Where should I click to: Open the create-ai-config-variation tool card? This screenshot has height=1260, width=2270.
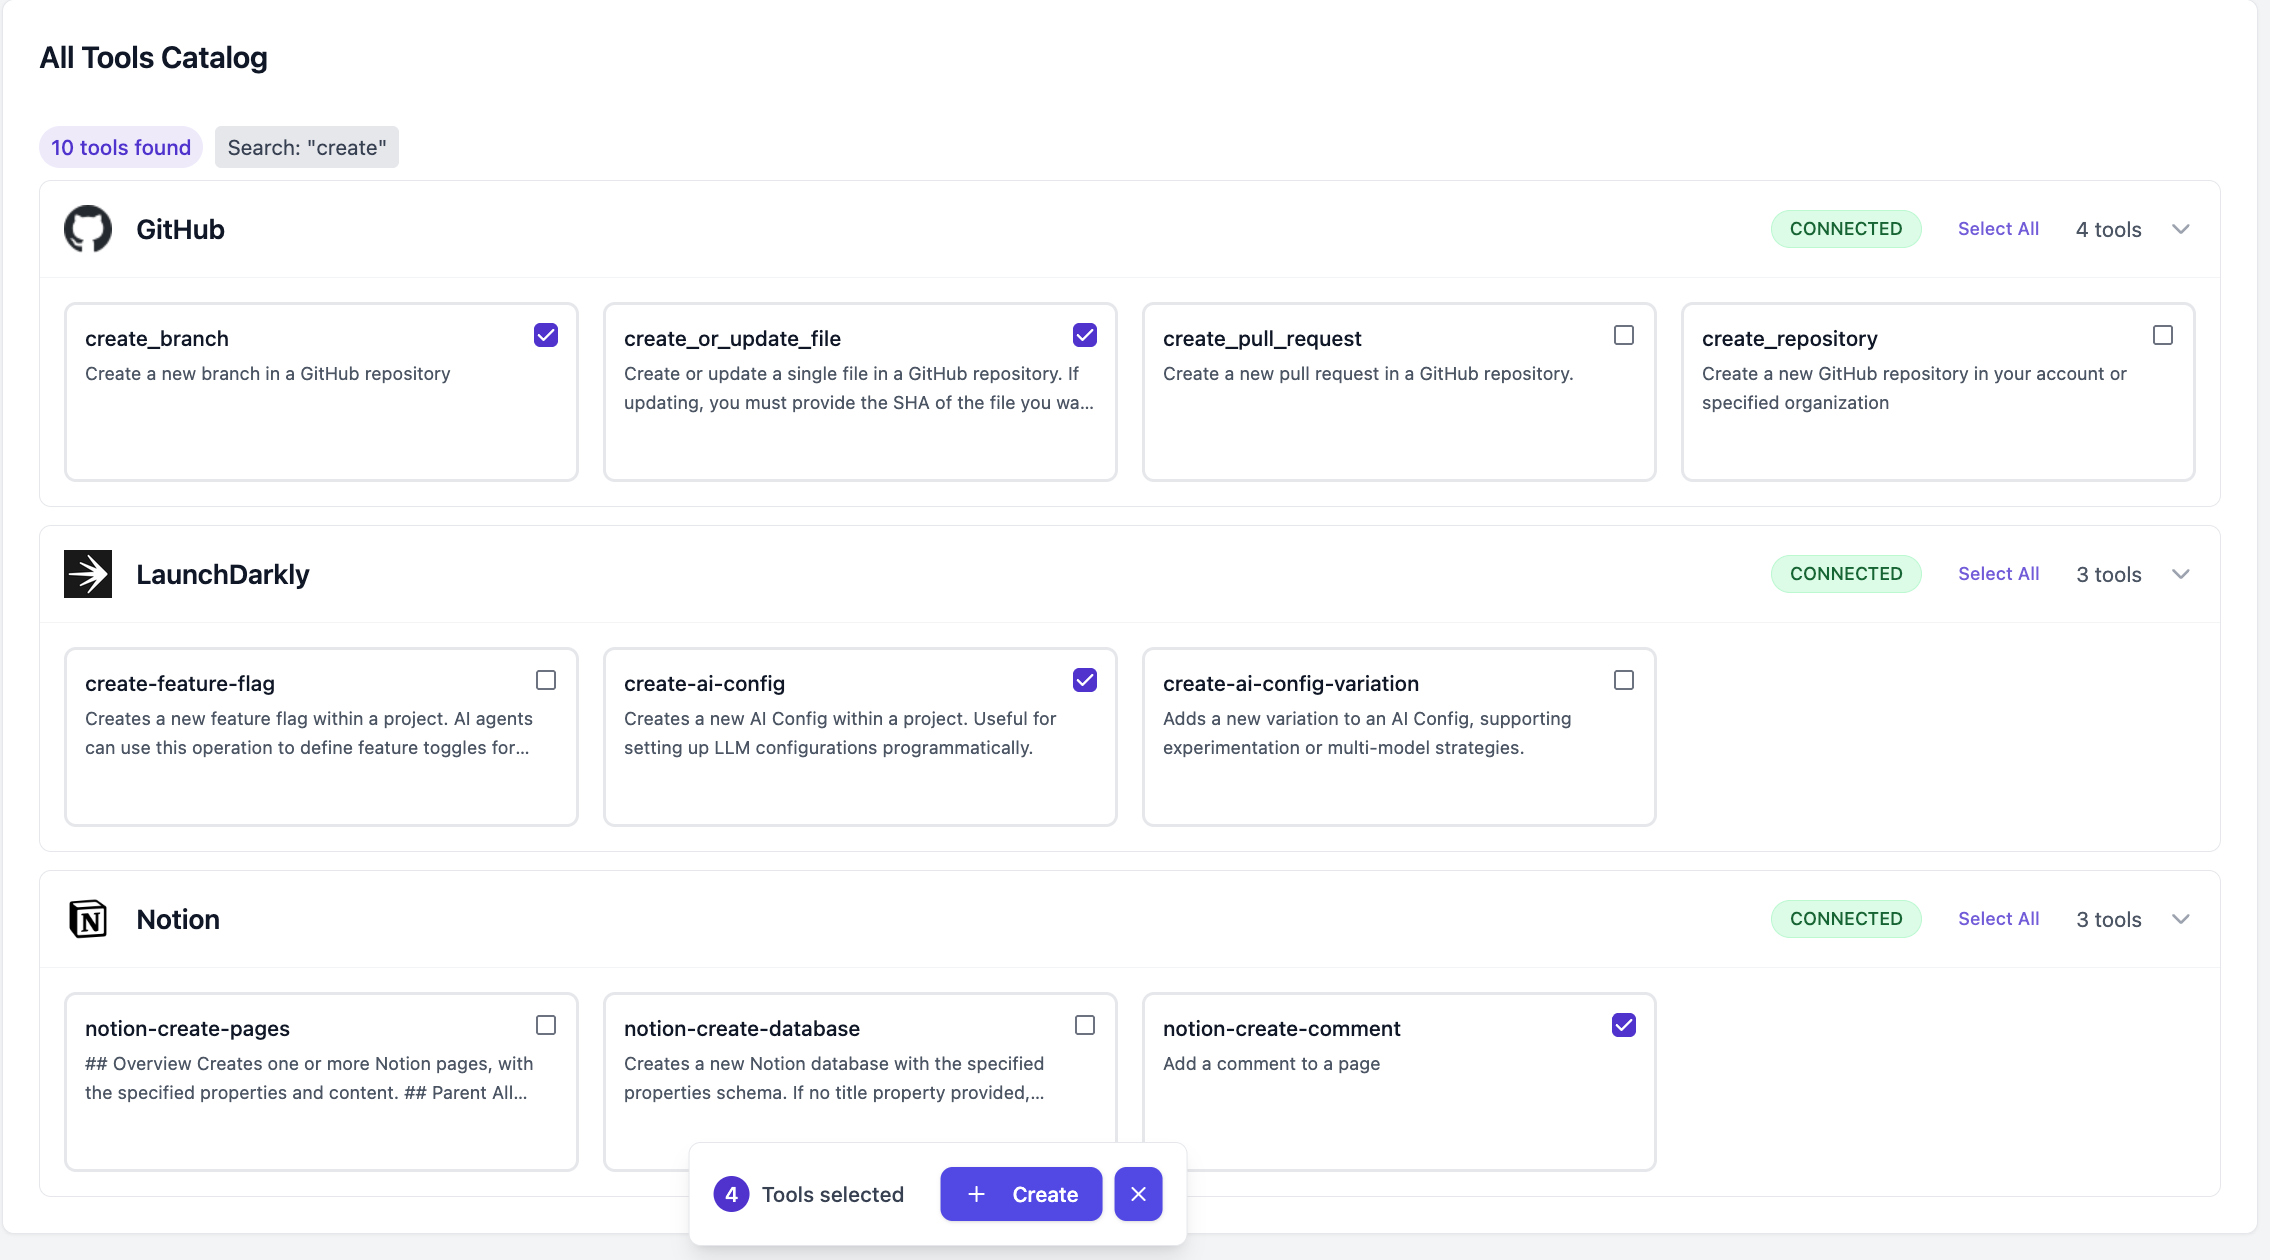(1399, 737)
